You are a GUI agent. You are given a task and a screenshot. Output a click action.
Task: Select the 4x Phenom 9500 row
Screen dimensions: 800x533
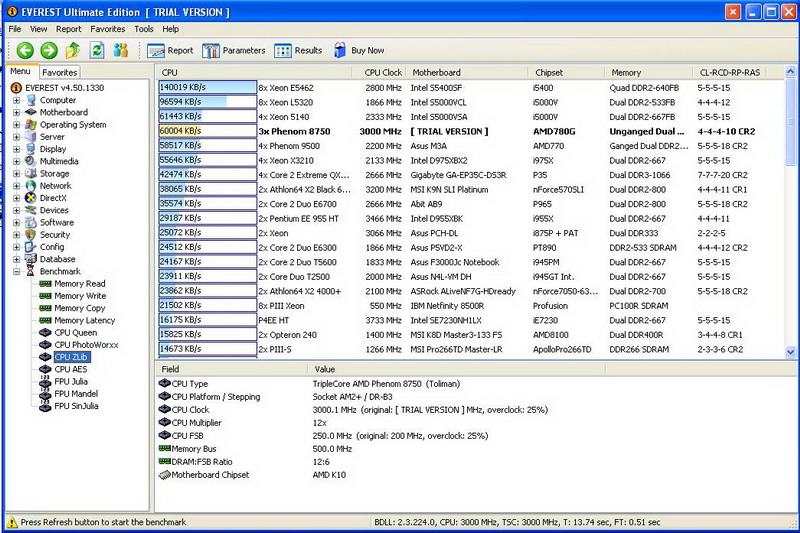pyautogui.click(x=469, y=146)
